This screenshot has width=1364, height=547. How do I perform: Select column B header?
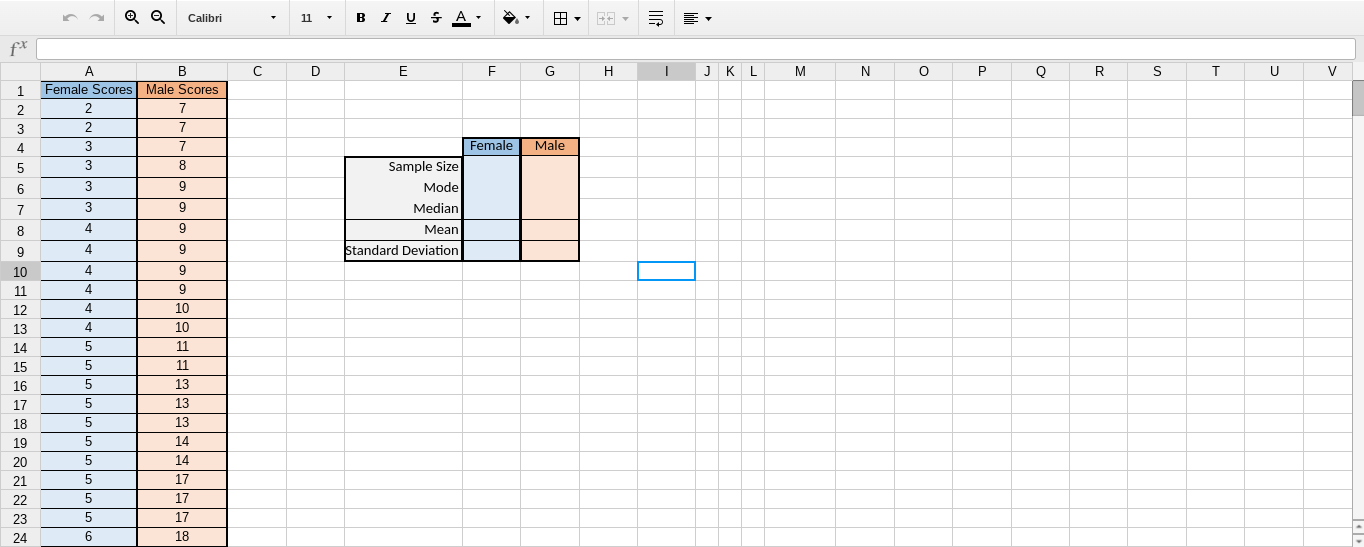pos(182,71)
